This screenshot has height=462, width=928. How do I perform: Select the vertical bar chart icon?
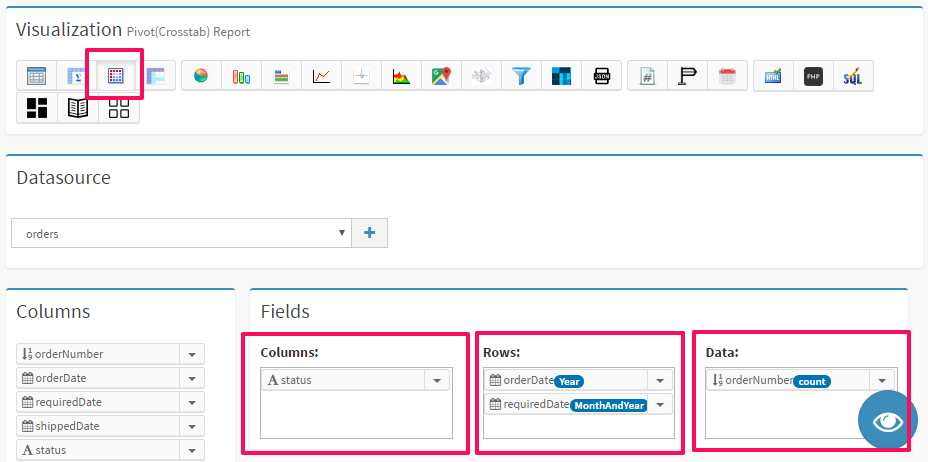point(241,76)
